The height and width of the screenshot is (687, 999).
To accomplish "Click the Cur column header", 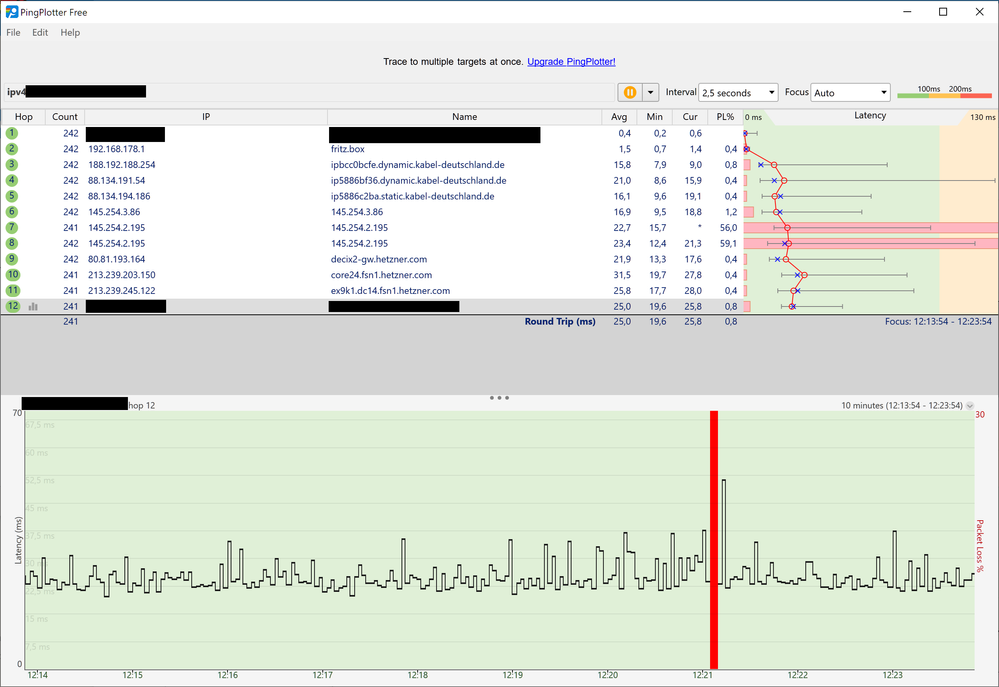I will tap(690, 117).
